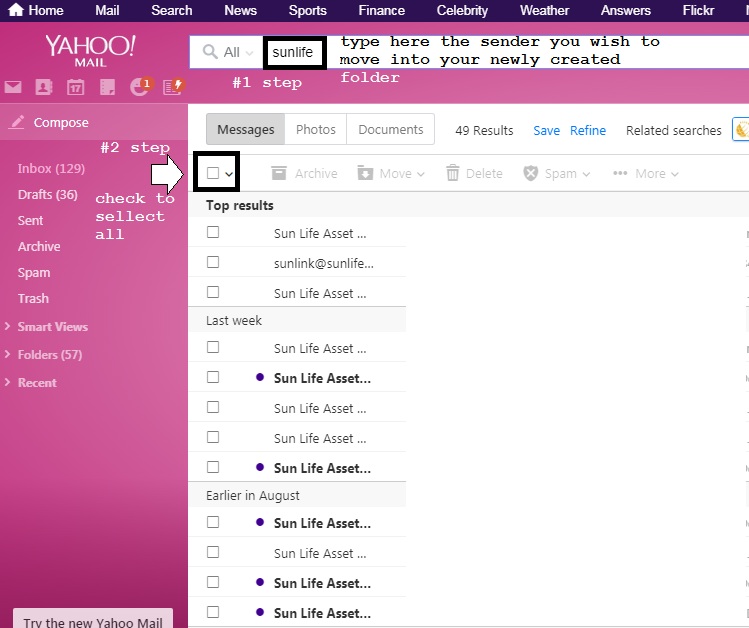749x628 pixels.
Task: Switch to the Messages tab
Action: point(246,129)
